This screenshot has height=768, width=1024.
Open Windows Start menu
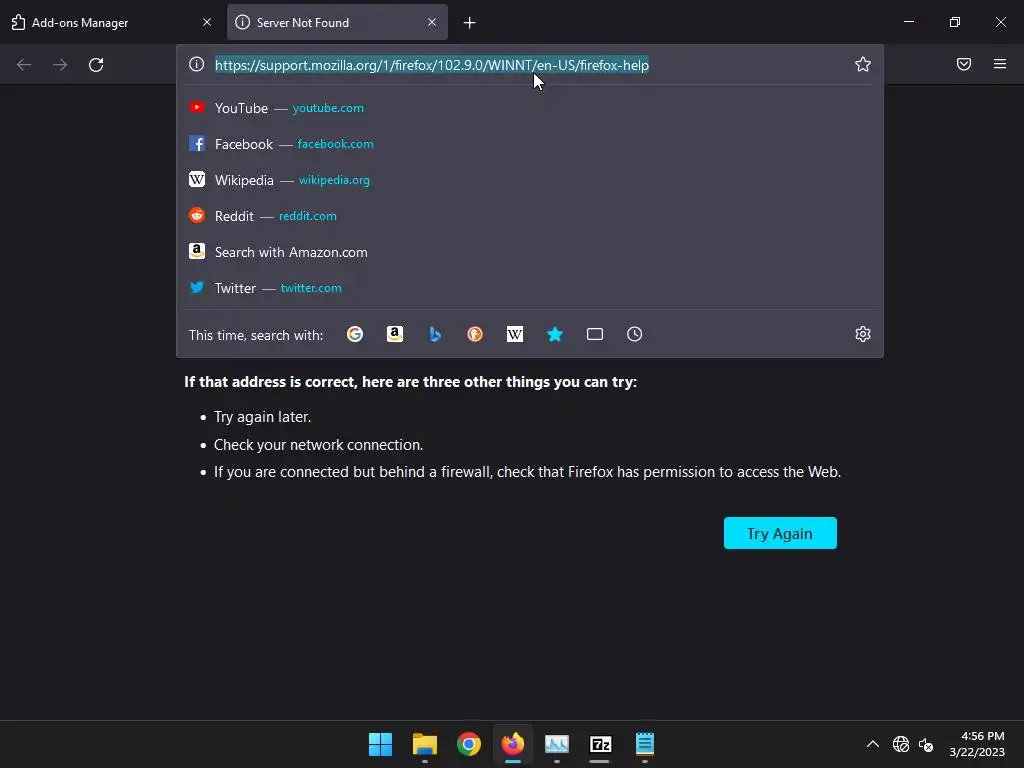click(x=380, y=744)
